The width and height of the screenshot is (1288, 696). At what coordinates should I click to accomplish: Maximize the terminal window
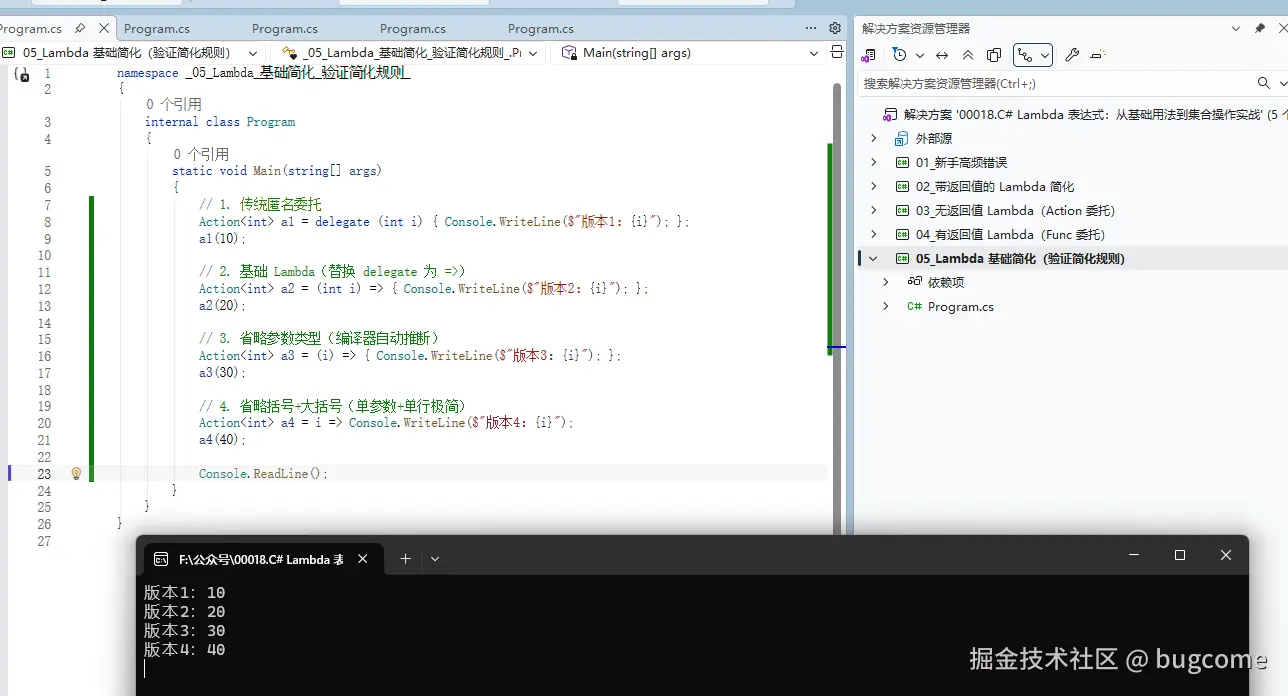coord(1180,555)
